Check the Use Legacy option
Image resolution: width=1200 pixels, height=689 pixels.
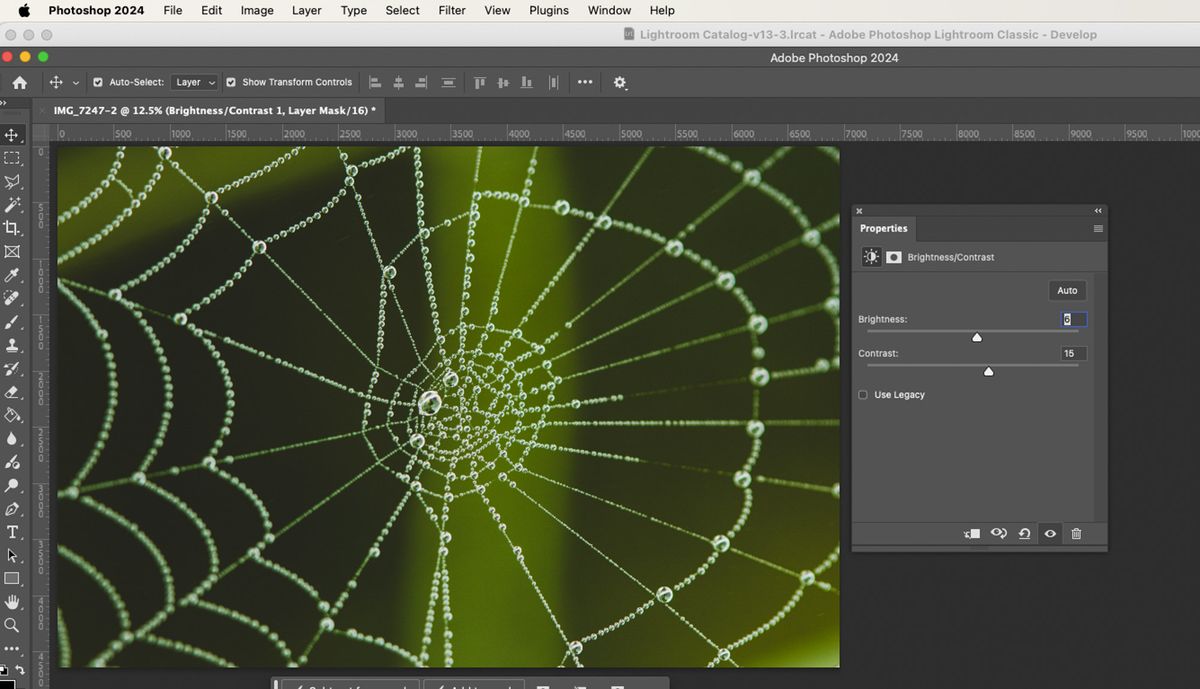click(x=862, y=394)
